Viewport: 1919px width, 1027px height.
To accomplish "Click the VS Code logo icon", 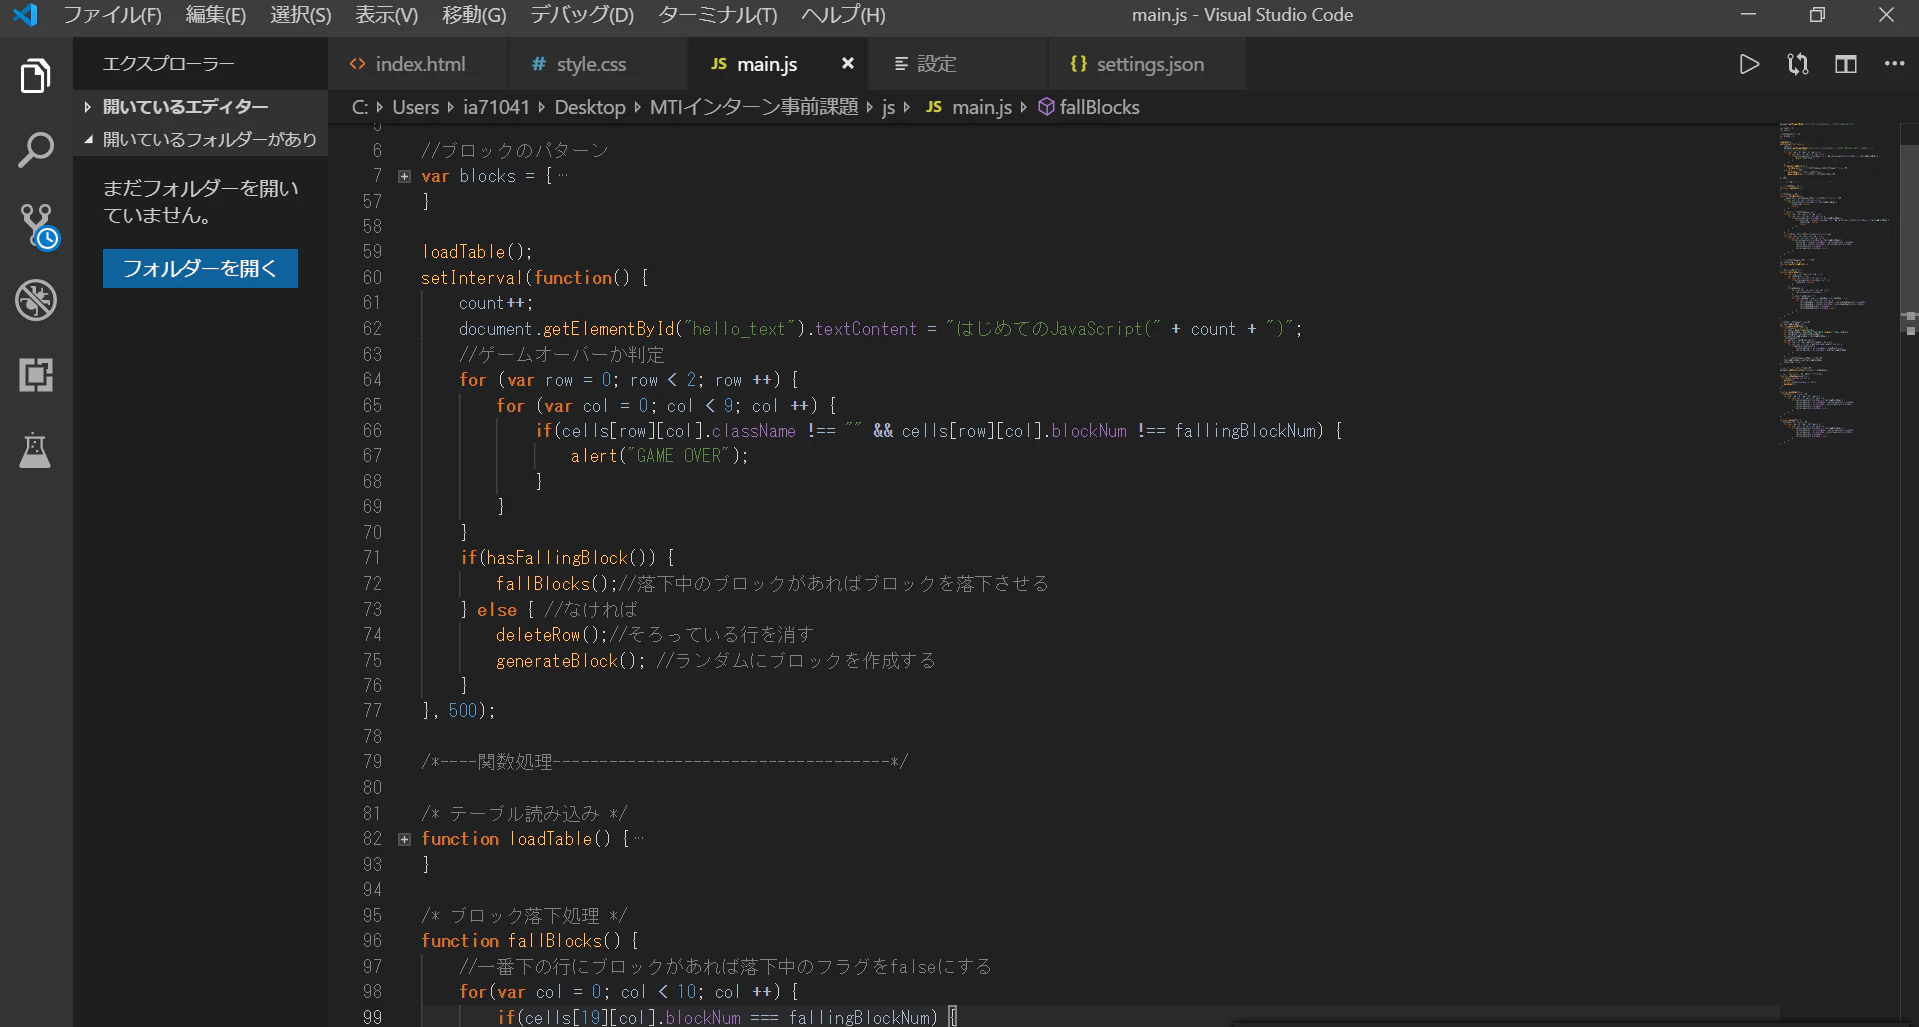I will point(25,15).
